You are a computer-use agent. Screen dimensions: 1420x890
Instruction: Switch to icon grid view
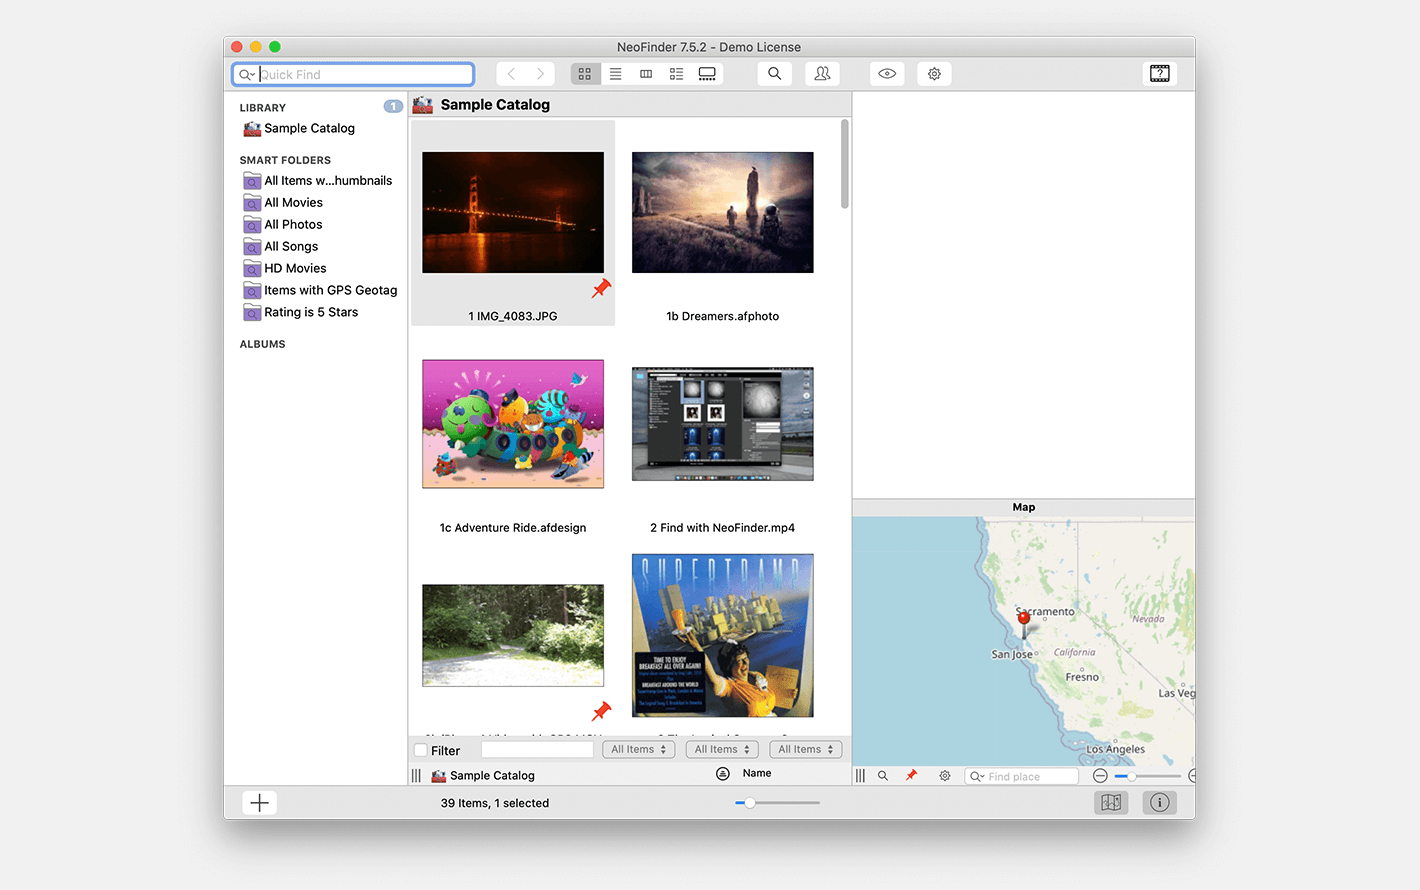pos(585,74)
